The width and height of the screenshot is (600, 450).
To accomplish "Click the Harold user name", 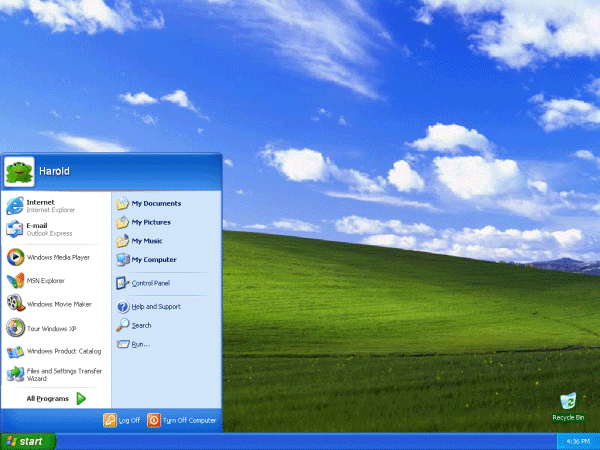I will 54,171.
